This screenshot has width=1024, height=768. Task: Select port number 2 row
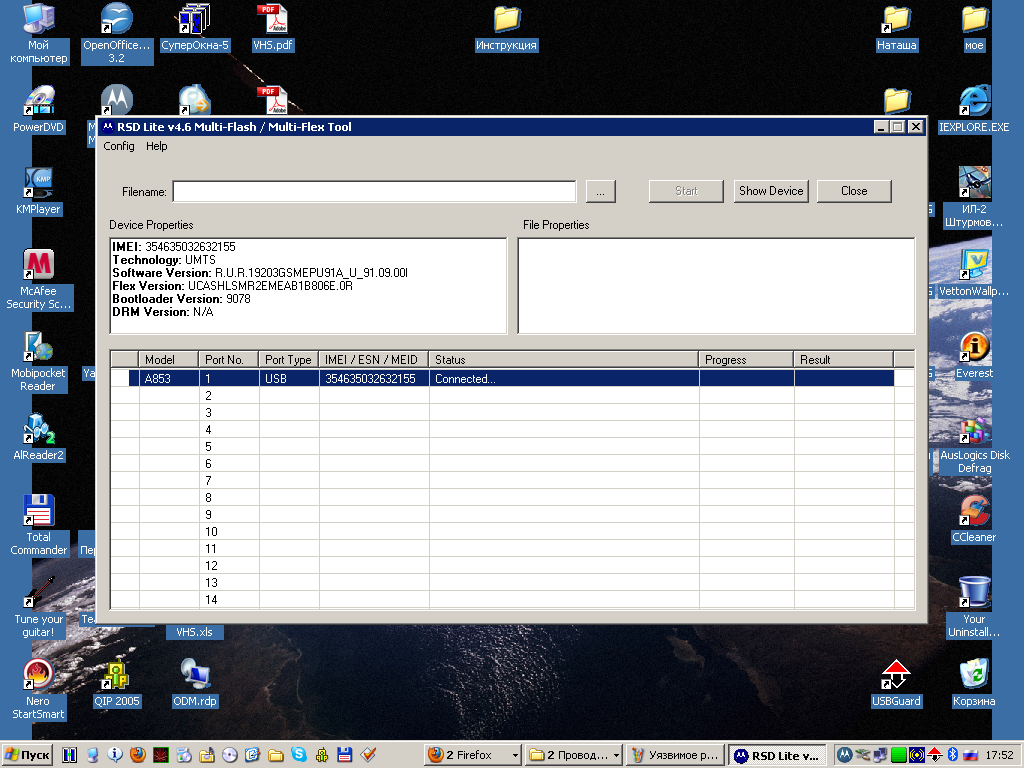tap(511, 396)
